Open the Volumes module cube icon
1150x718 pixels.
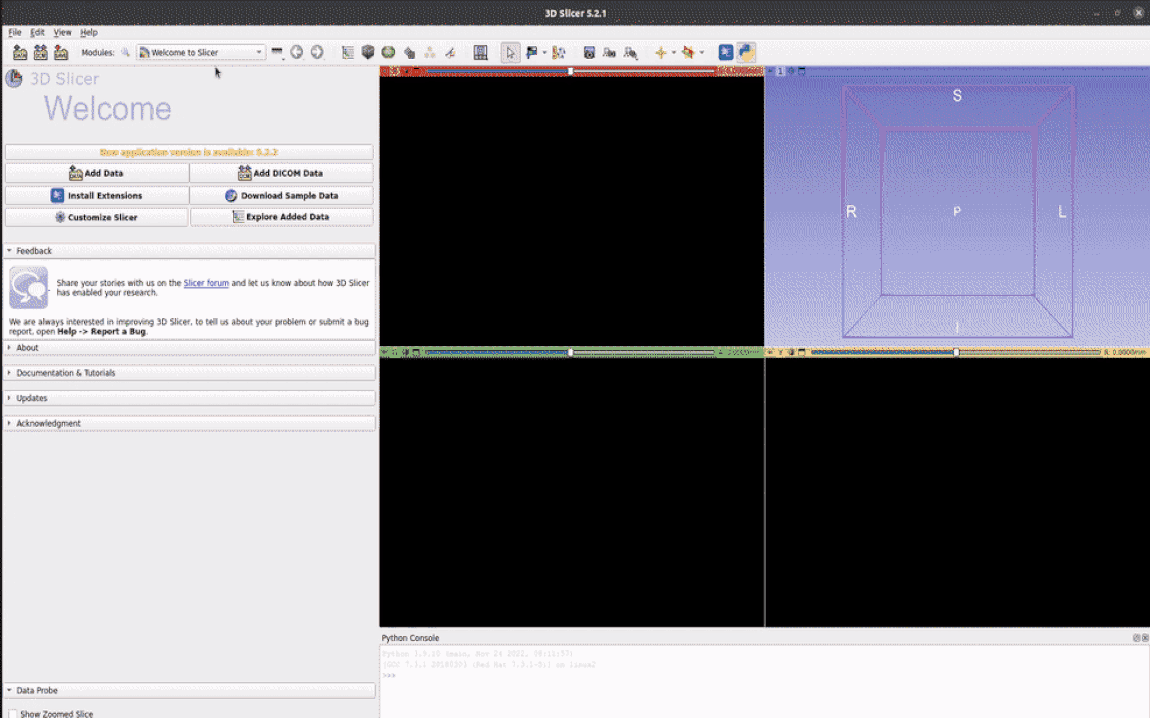tap(368, 52)
